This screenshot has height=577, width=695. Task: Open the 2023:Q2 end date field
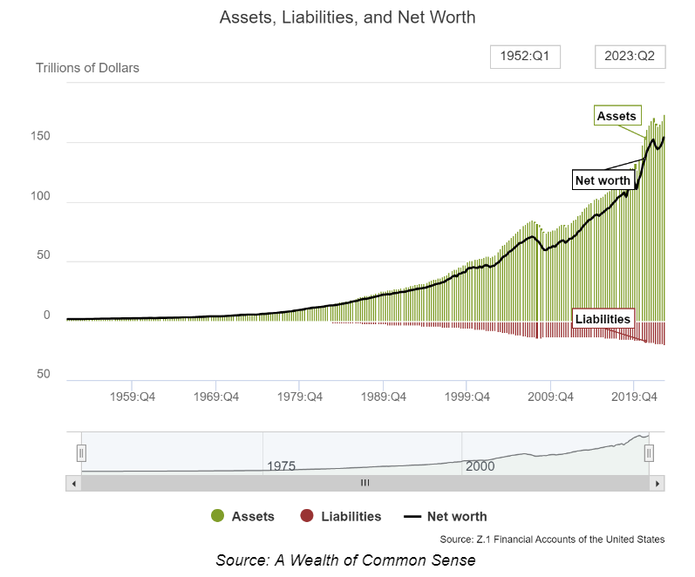pyautogui.click(x=630, y=57)
